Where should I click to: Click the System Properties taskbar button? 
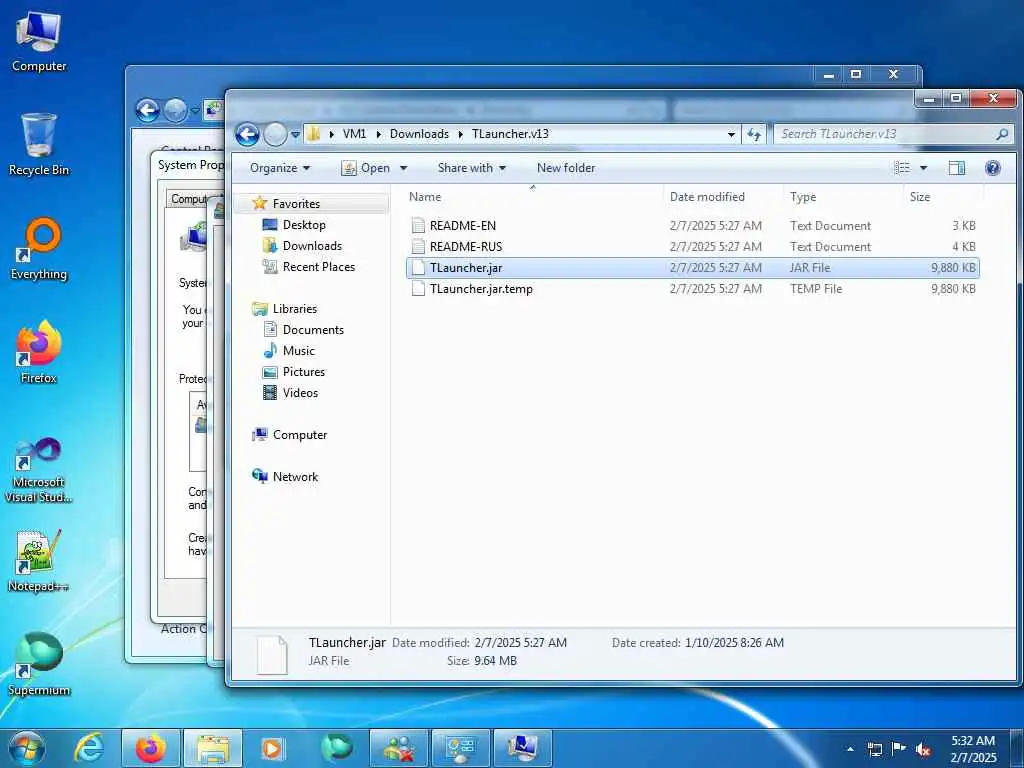coord(522,748)
